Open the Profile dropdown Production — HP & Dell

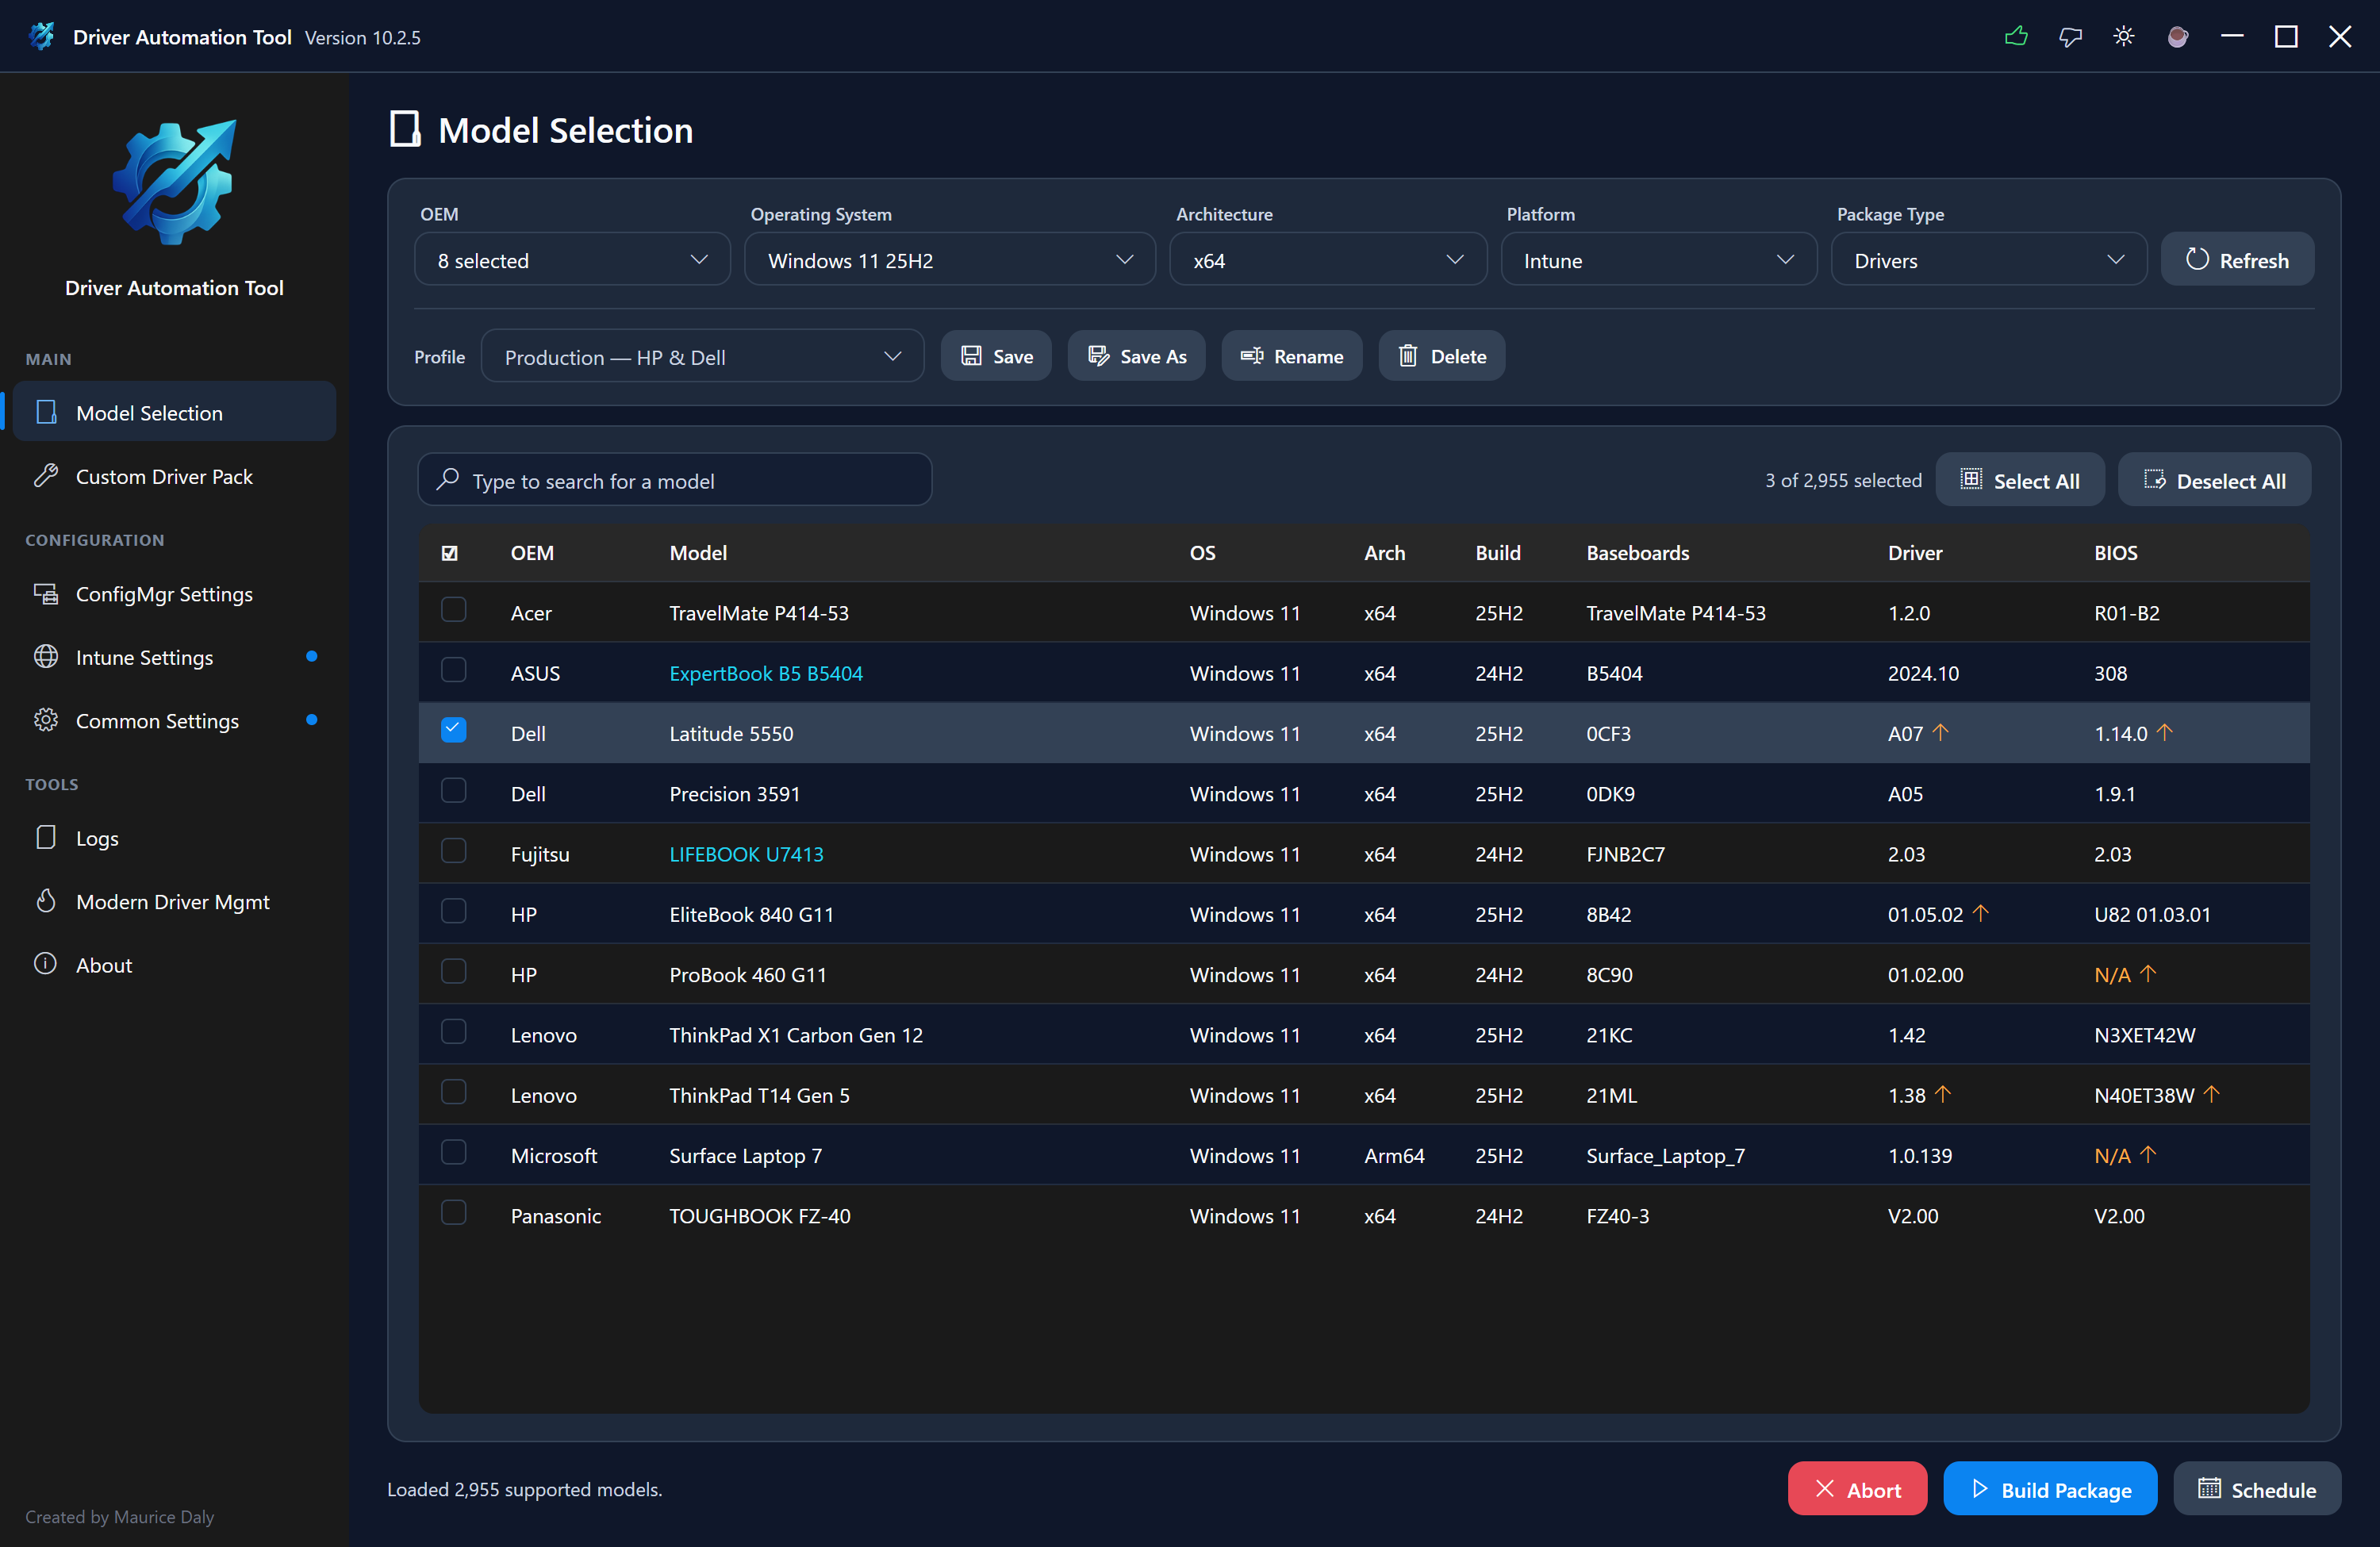point(702,357)
